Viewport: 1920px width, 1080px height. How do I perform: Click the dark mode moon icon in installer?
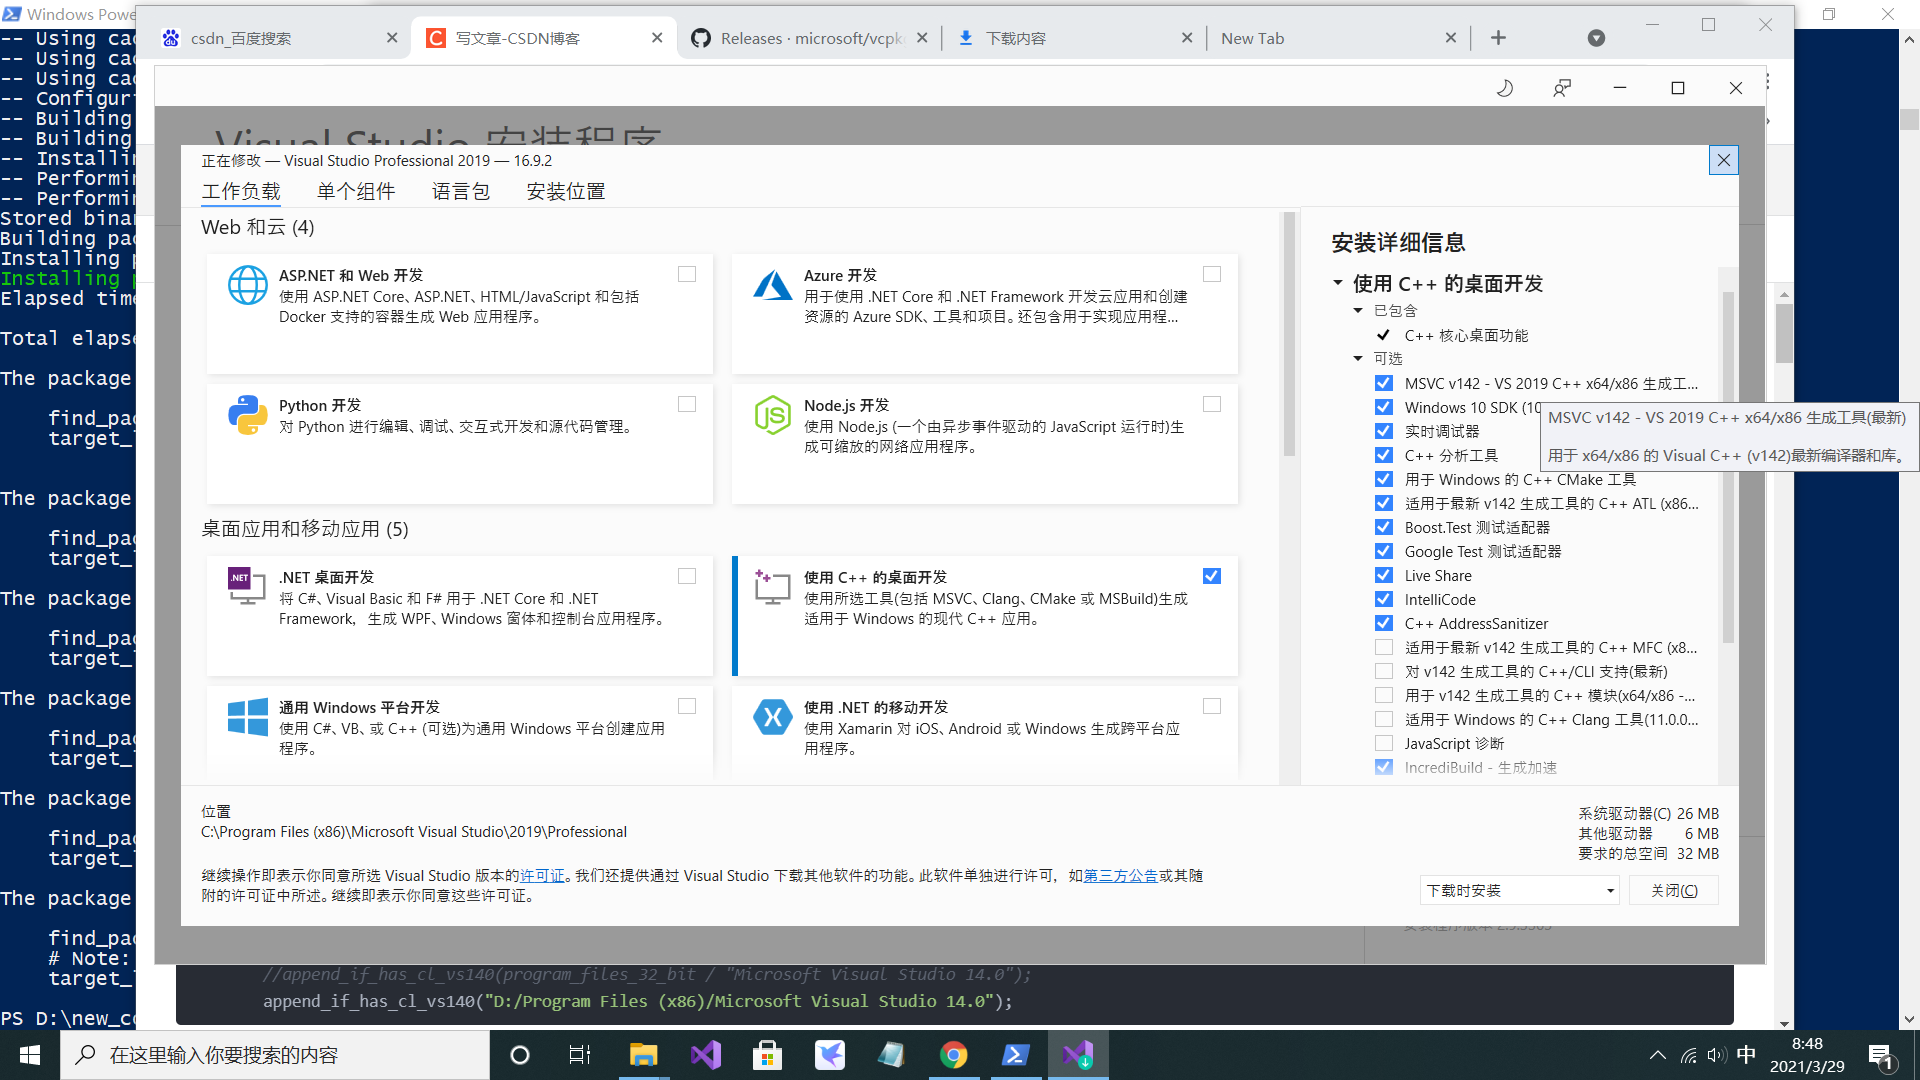point(1504,88)
